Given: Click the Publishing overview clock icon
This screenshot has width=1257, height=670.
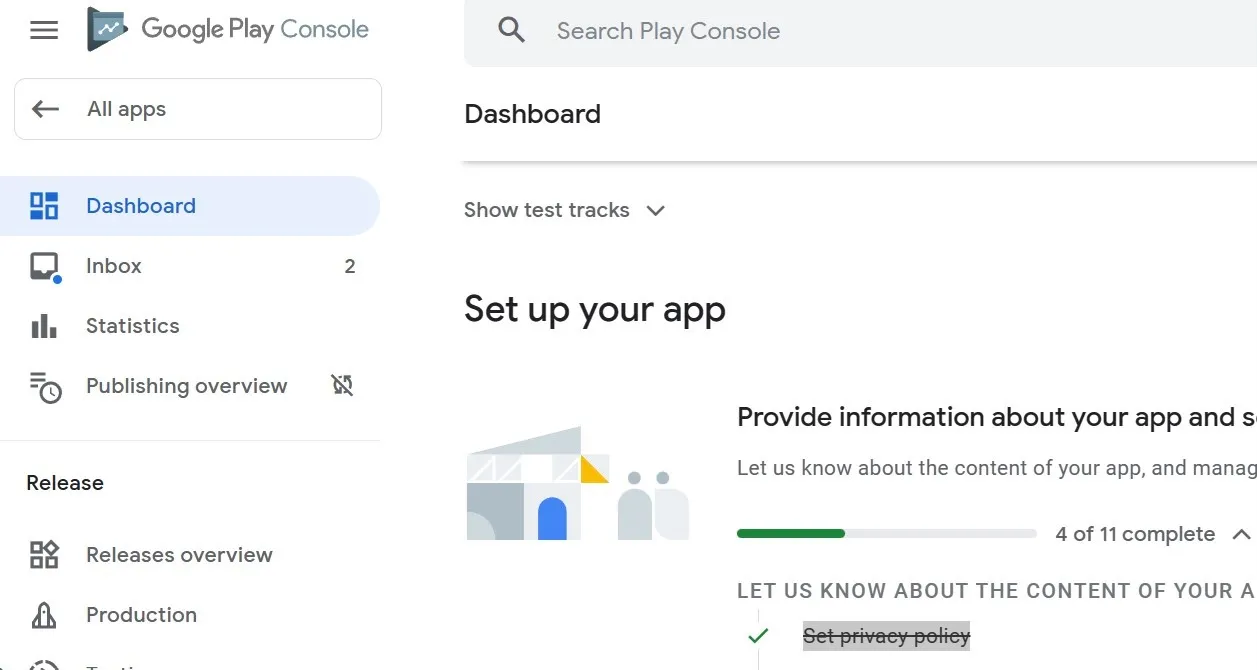Looking at the screenshot, I should (x=45, y=387).
